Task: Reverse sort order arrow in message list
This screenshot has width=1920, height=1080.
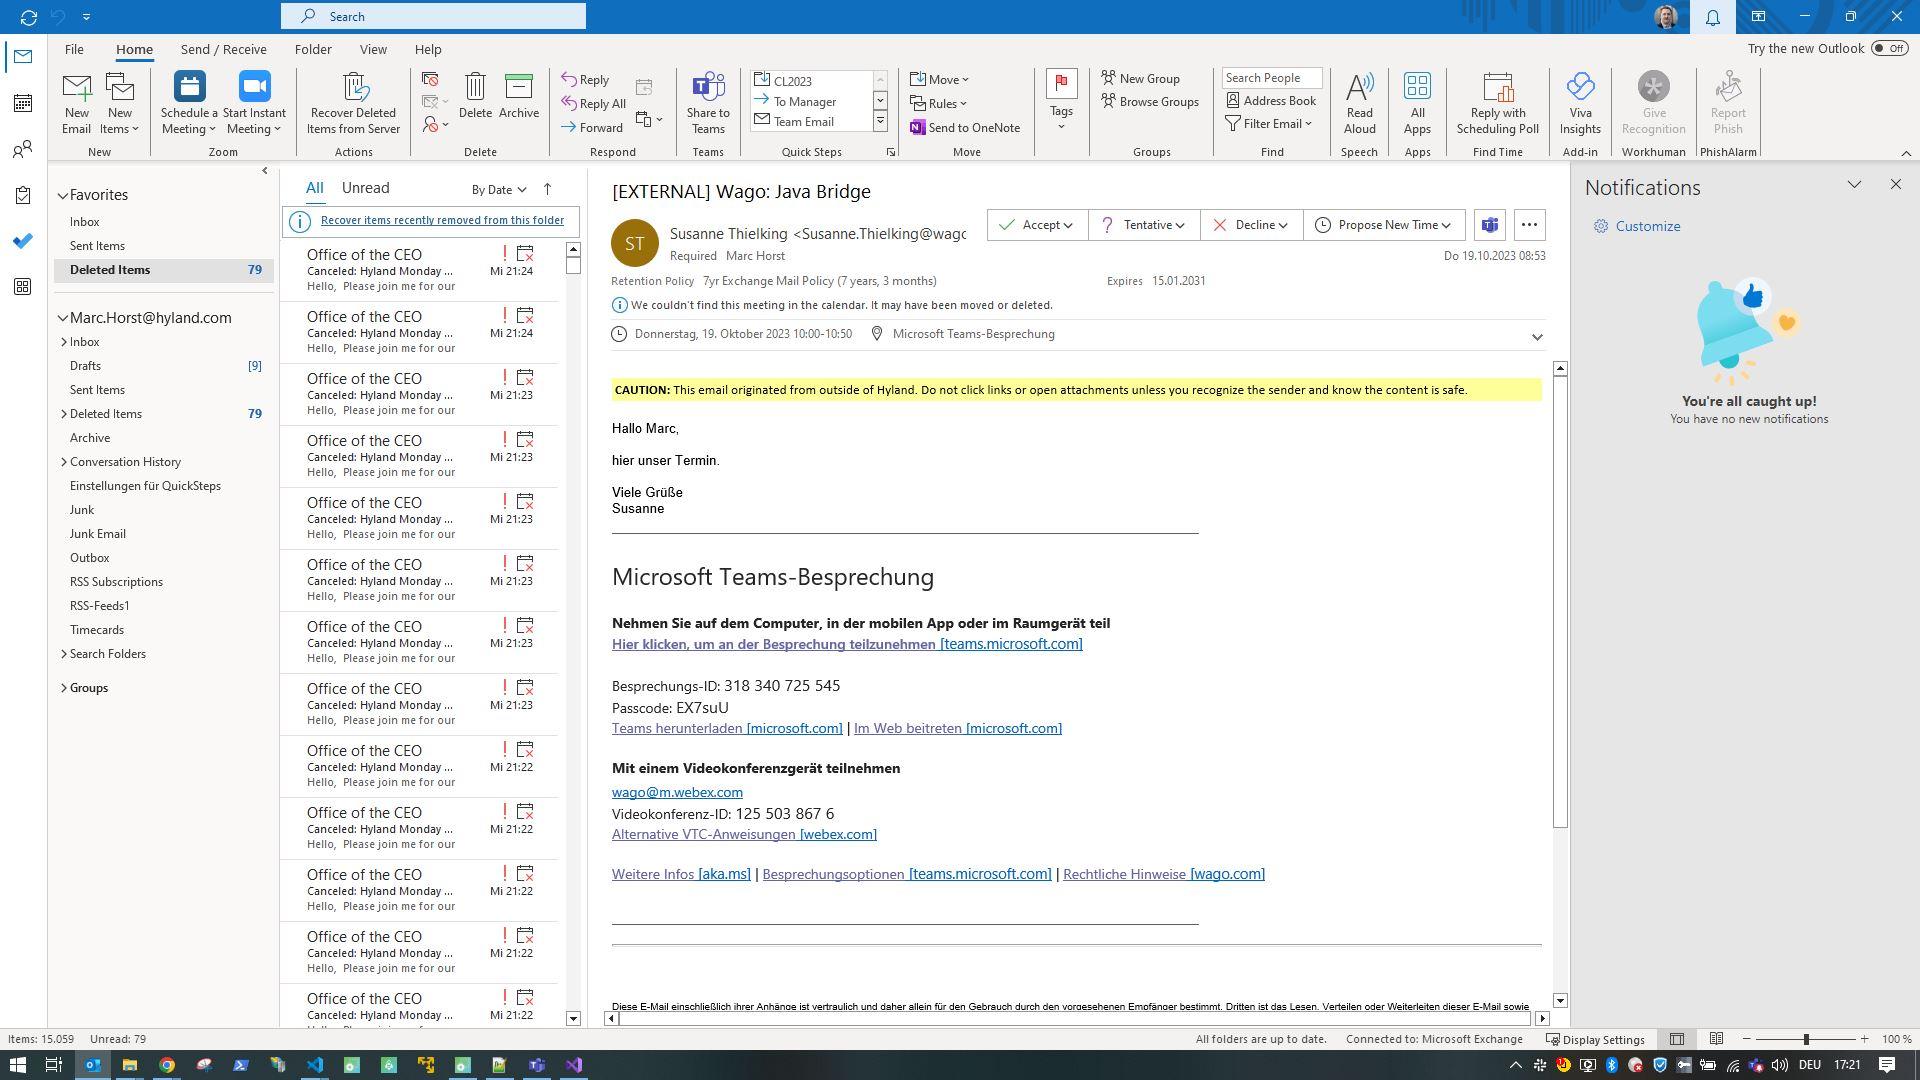Action: 547,189
